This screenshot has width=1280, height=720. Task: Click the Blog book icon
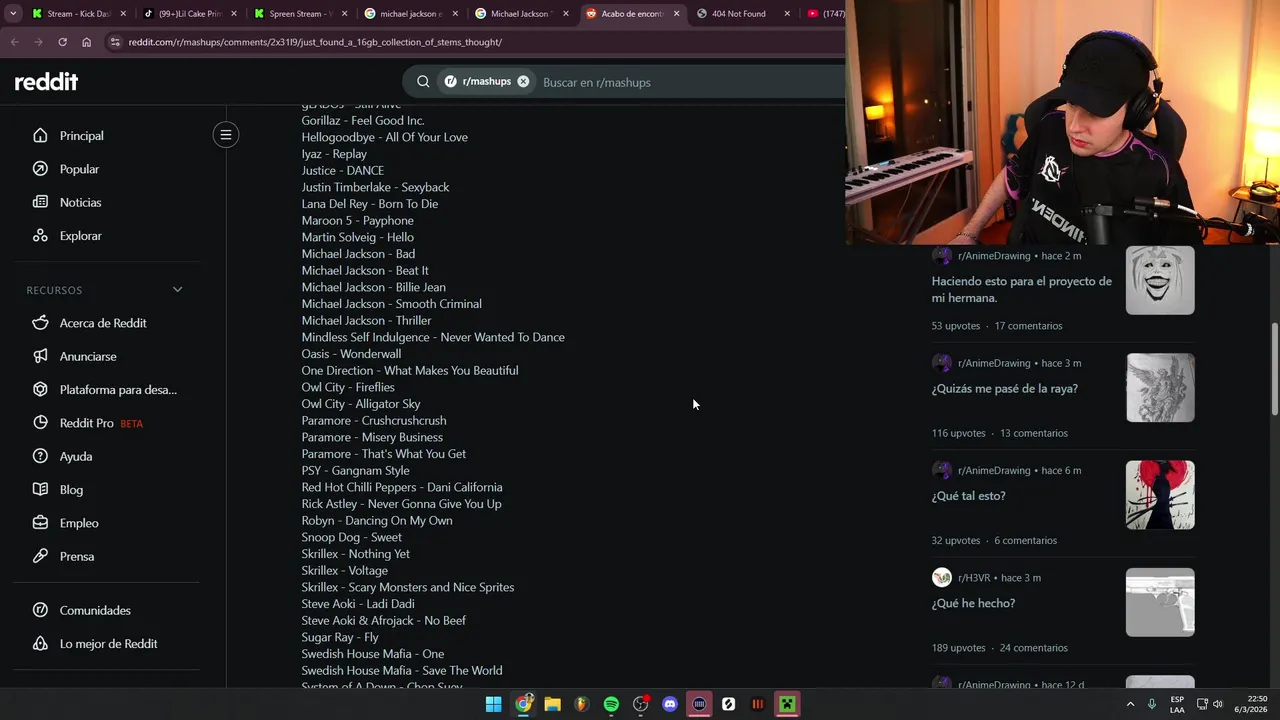click(40, 490)
